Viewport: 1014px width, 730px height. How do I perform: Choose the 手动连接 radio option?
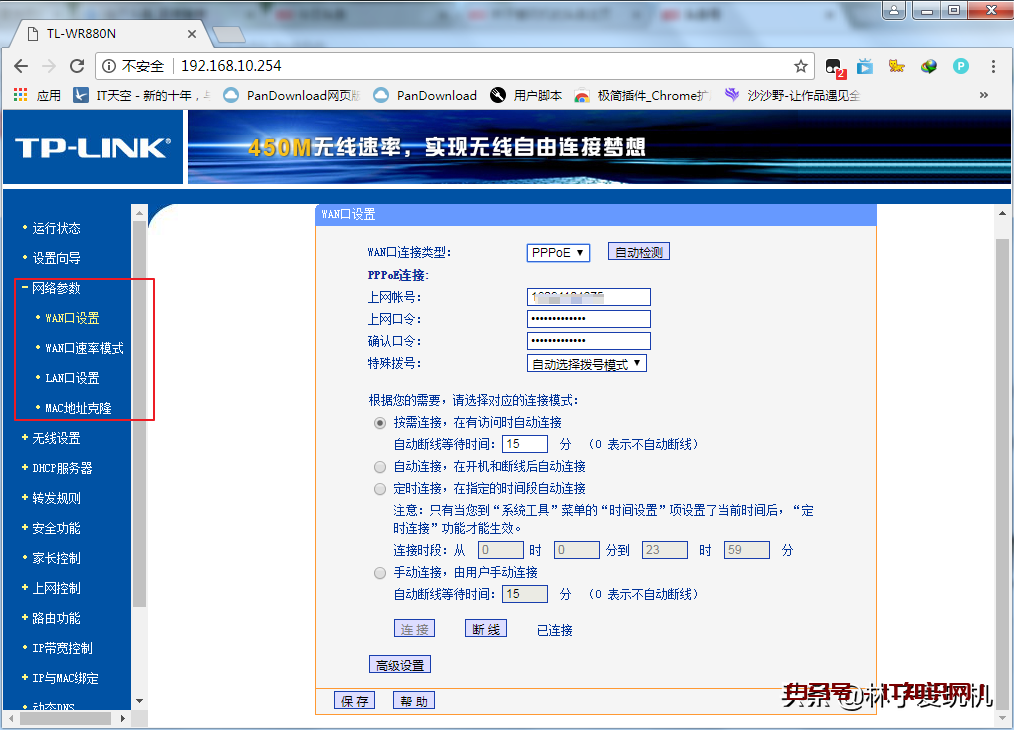[379, 572]
